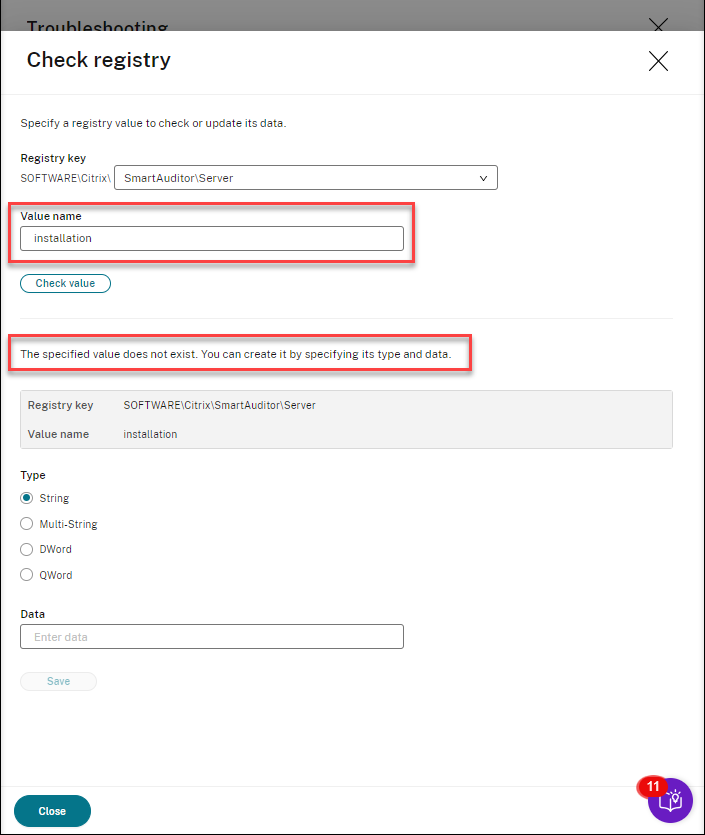Focus the Data entry field
705x835 pixels.
[212, 637]
